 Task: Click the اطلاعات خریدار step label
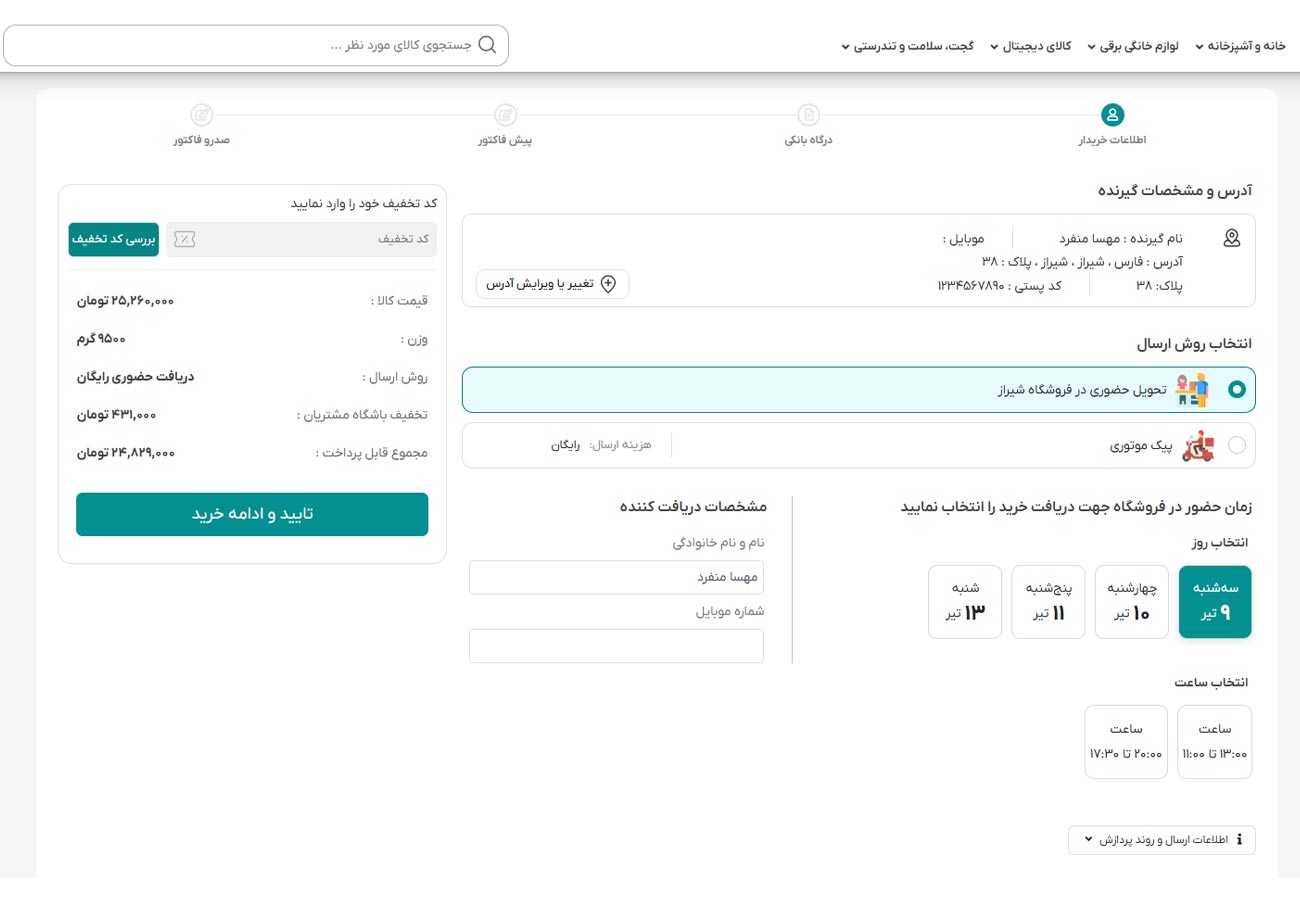1112,140
